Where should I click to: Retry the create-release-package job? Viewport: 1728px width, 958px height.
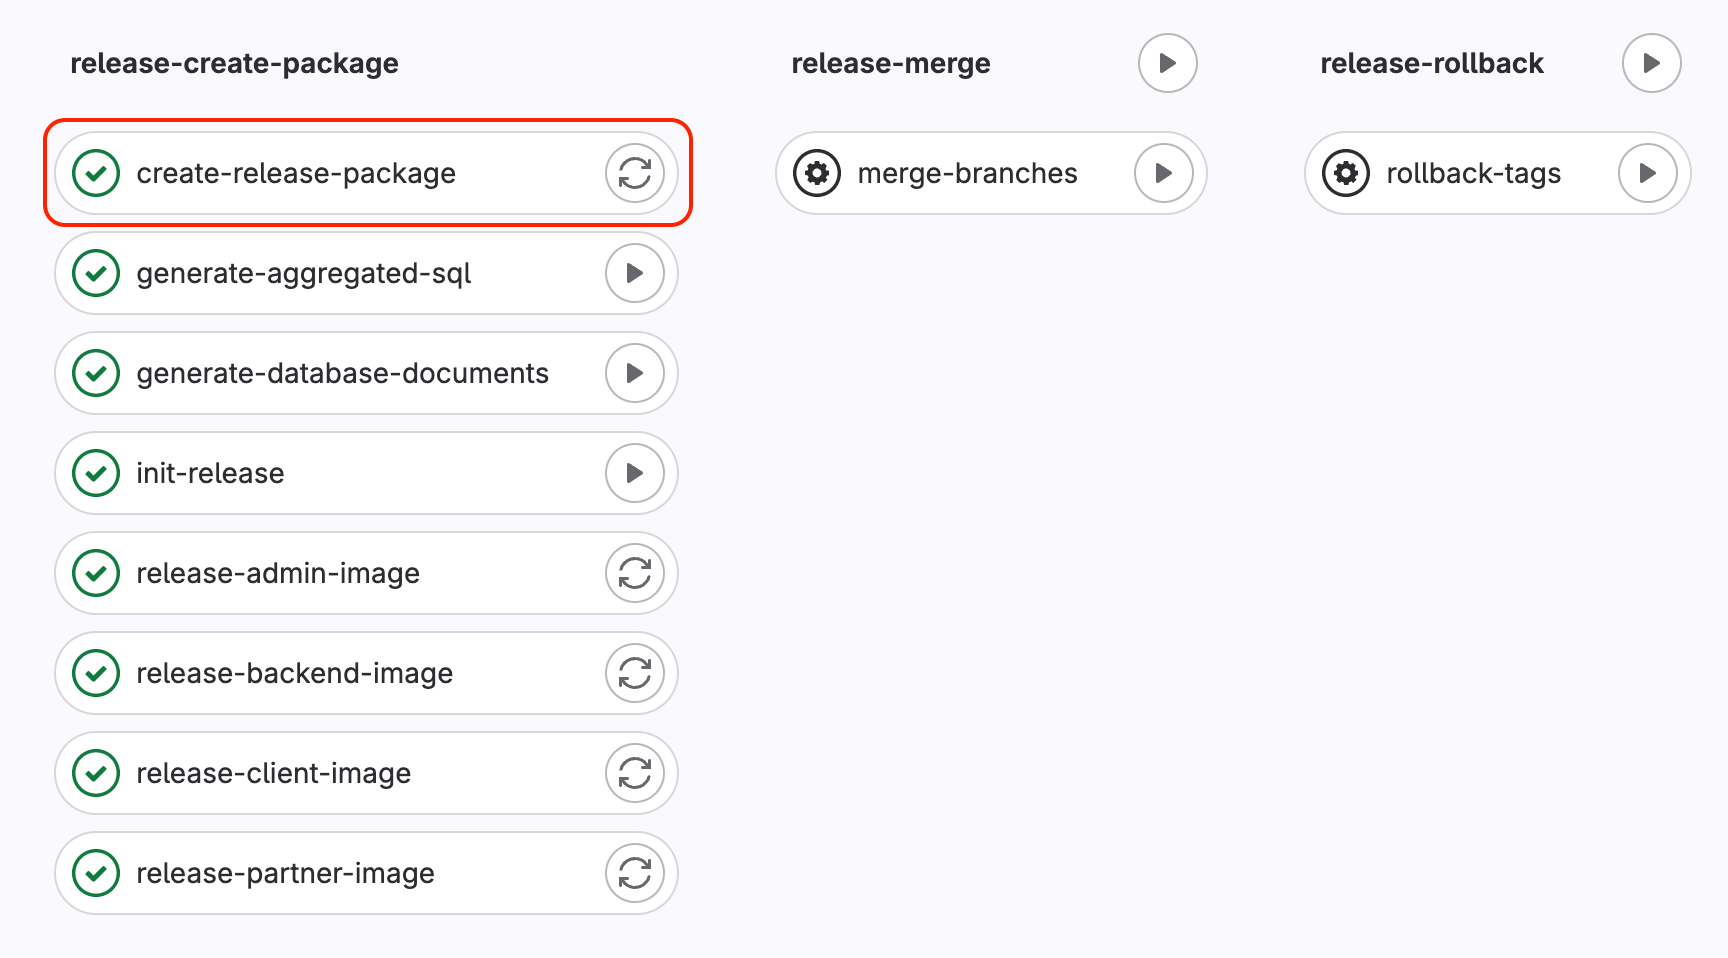coord(634,173)
